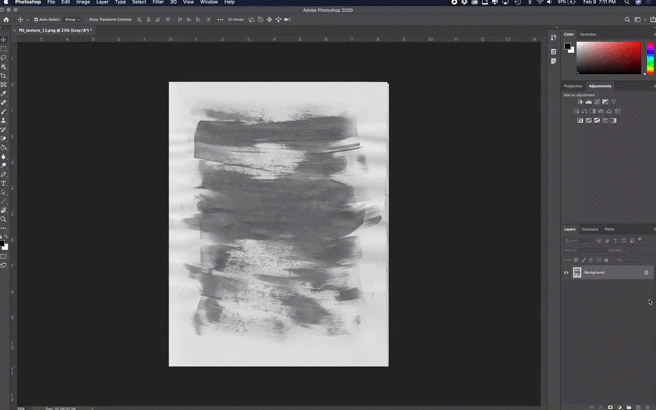Image resolution: width=656 pixels, height=410 pixels.
Task: Add a Vibrance adjustment
Action: pos(613,102)
